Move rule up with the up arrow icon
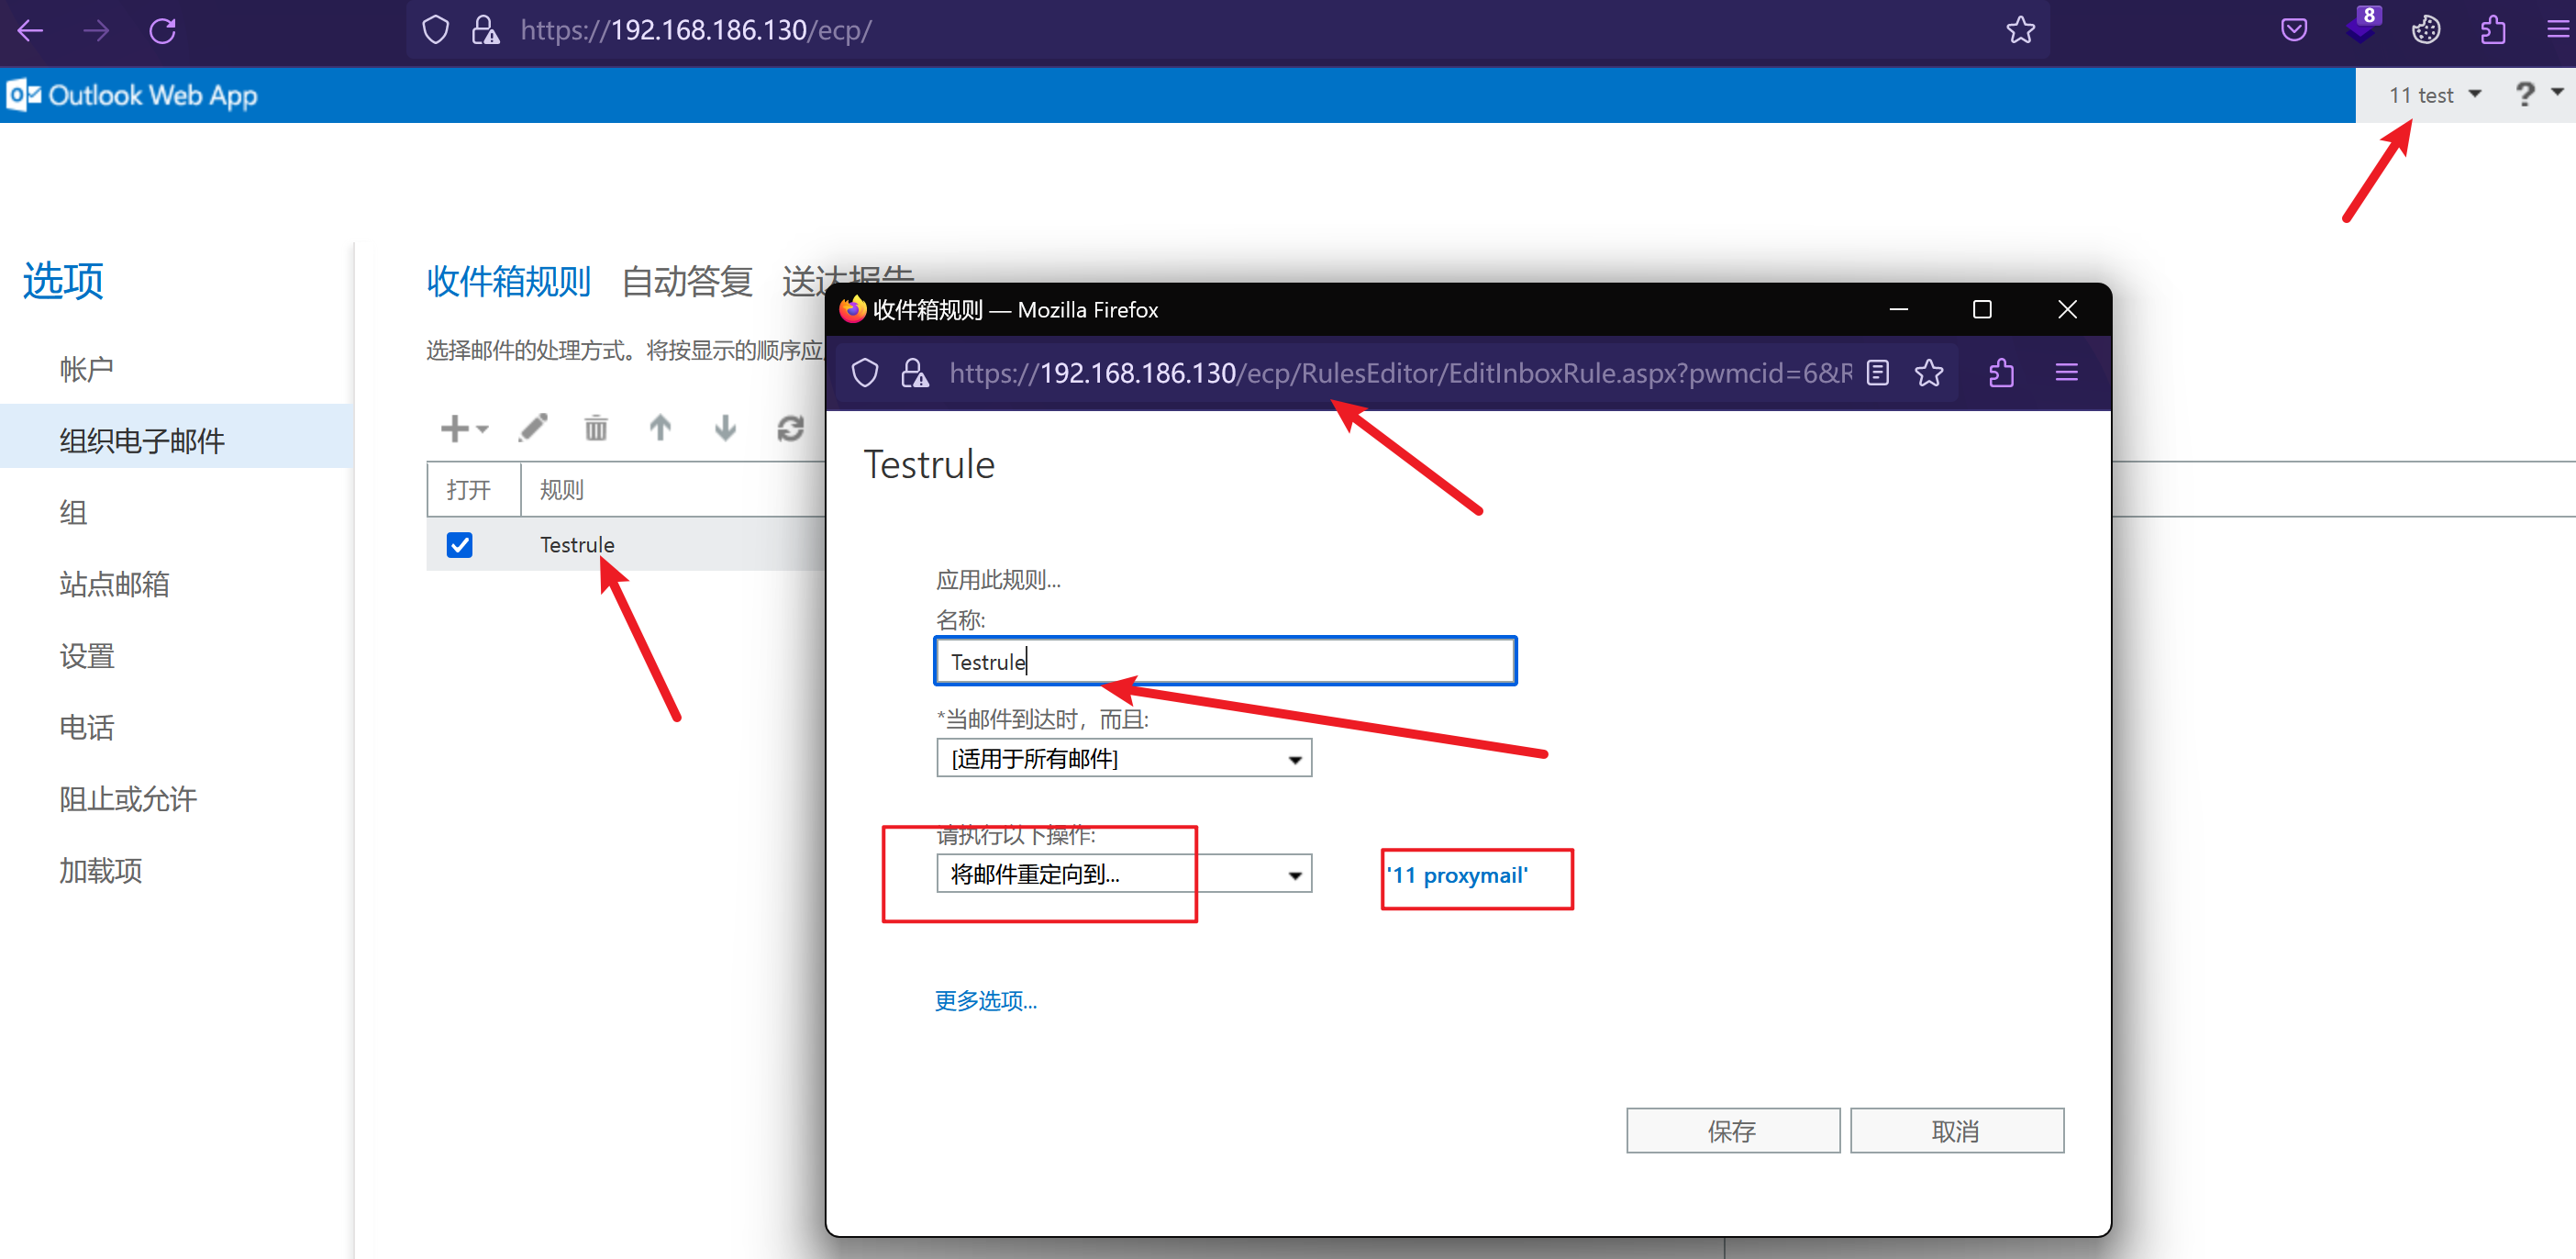Screen dimensions: 2576x1259 pos(660,428)
